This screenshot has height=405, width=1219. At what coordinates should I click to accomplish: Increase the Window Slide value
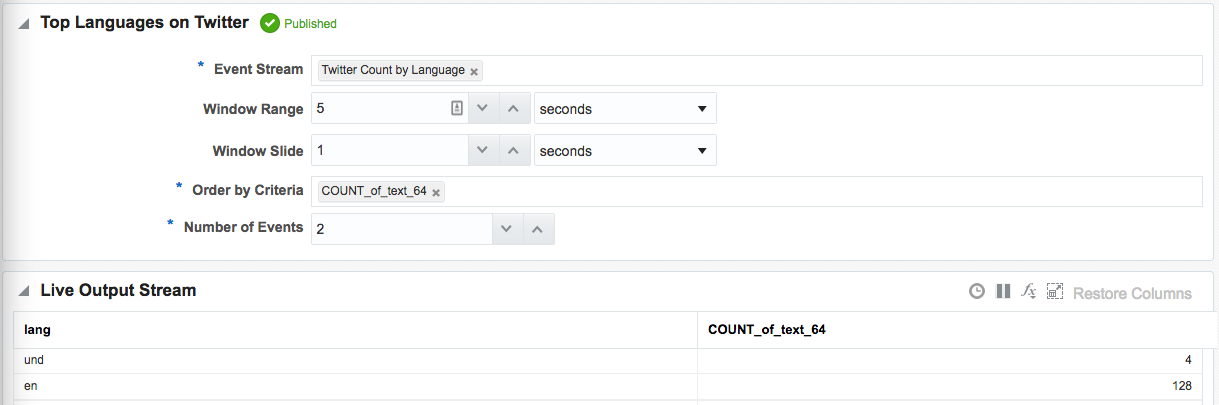(x=513, y=150)
